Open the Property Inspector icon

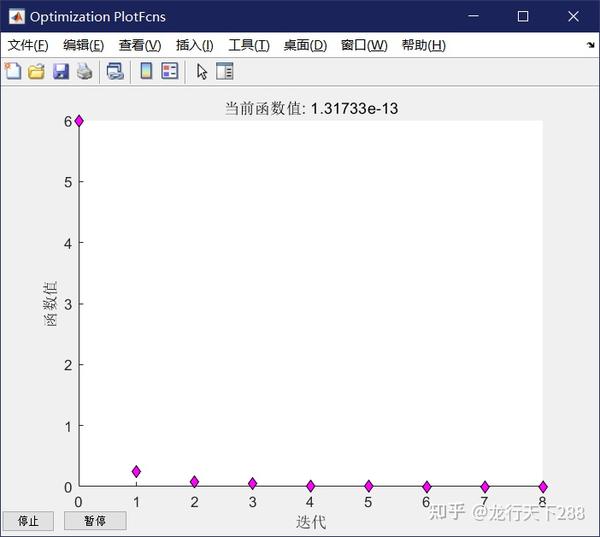tap(225, 71)
